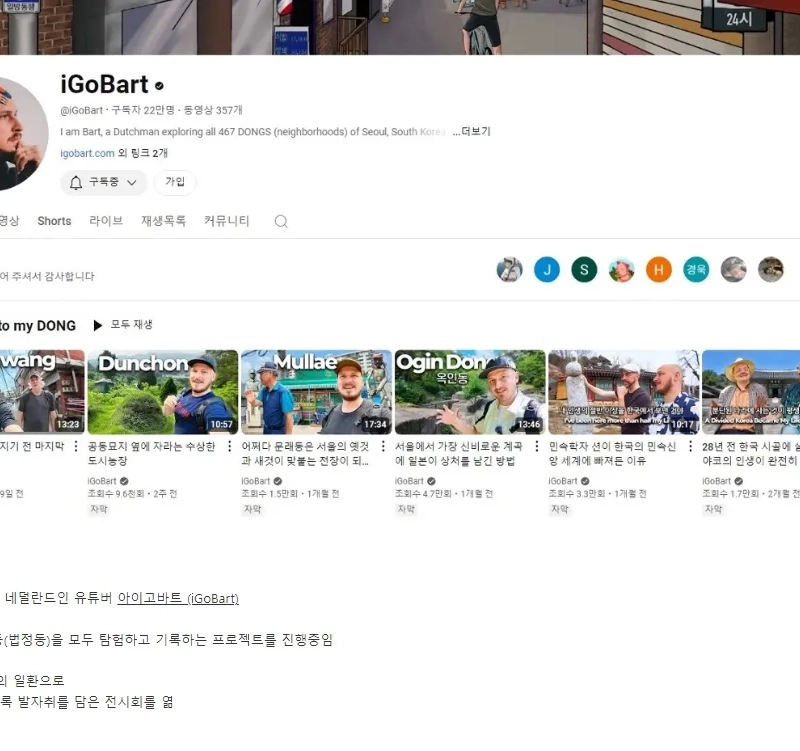800x751 pixels.
Task: Open the green "S" member avatar
Action: [584, 269]
